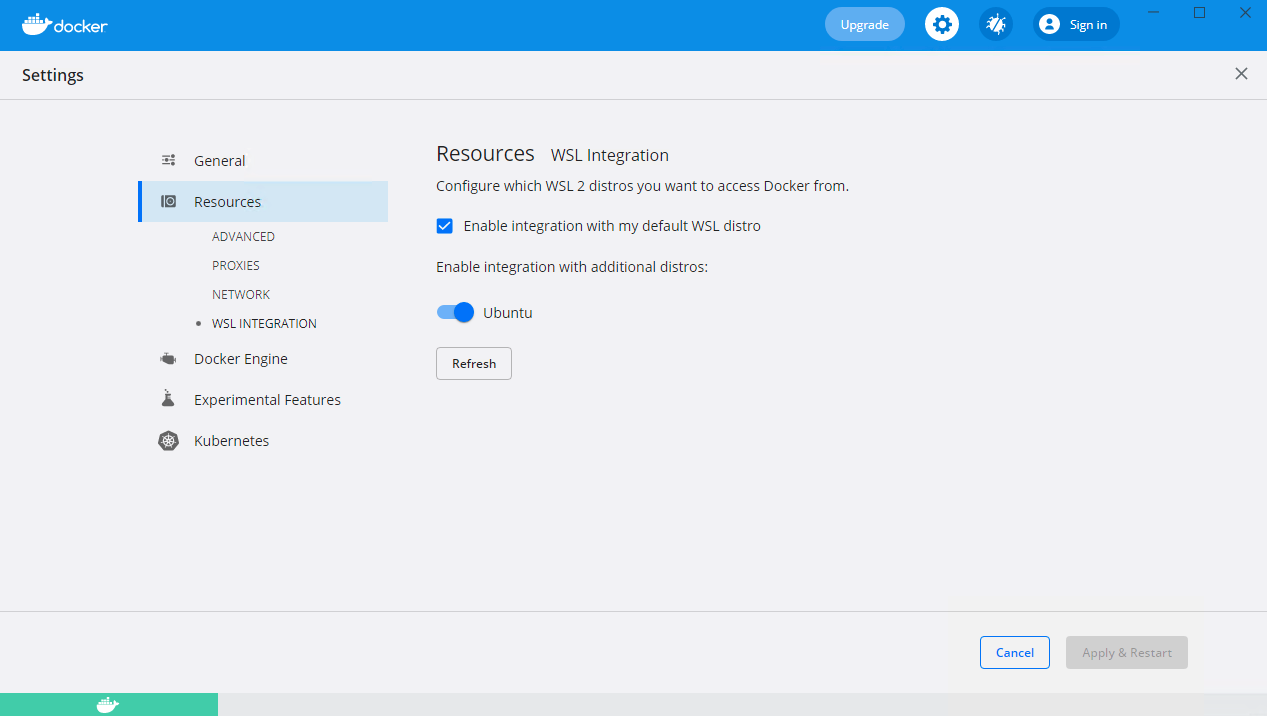The image size is (1267, 716).
Task: Open the WSL Integration section
Action: click(263, 323)
